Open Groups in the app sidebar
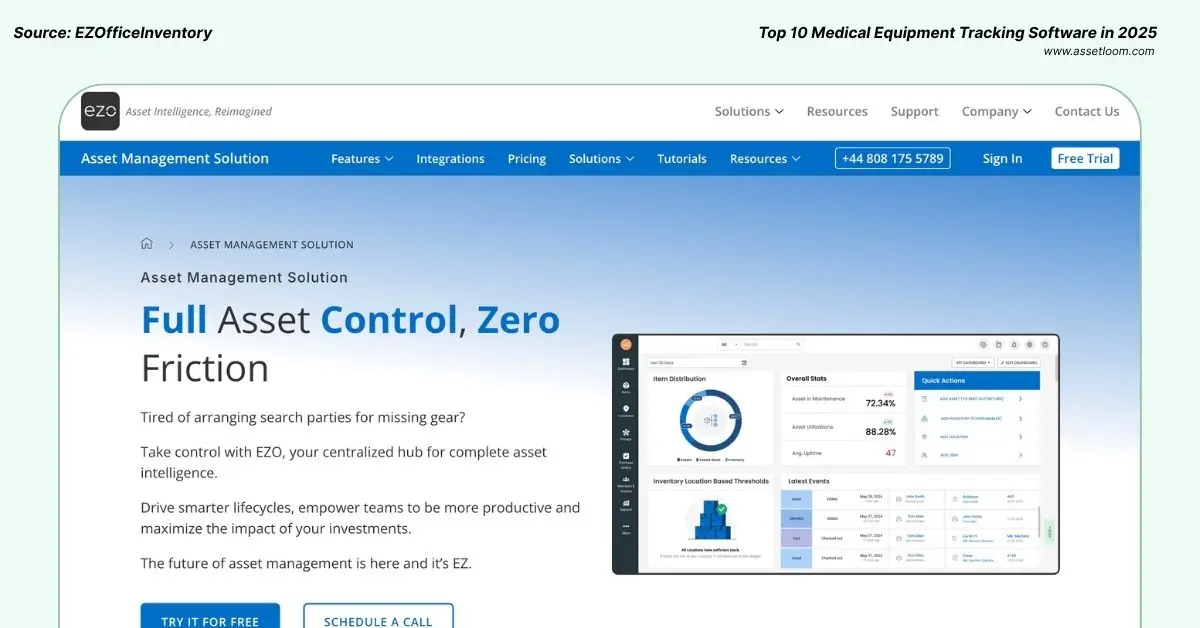Screen dimensions: 1200x628 tap(626, 434)
